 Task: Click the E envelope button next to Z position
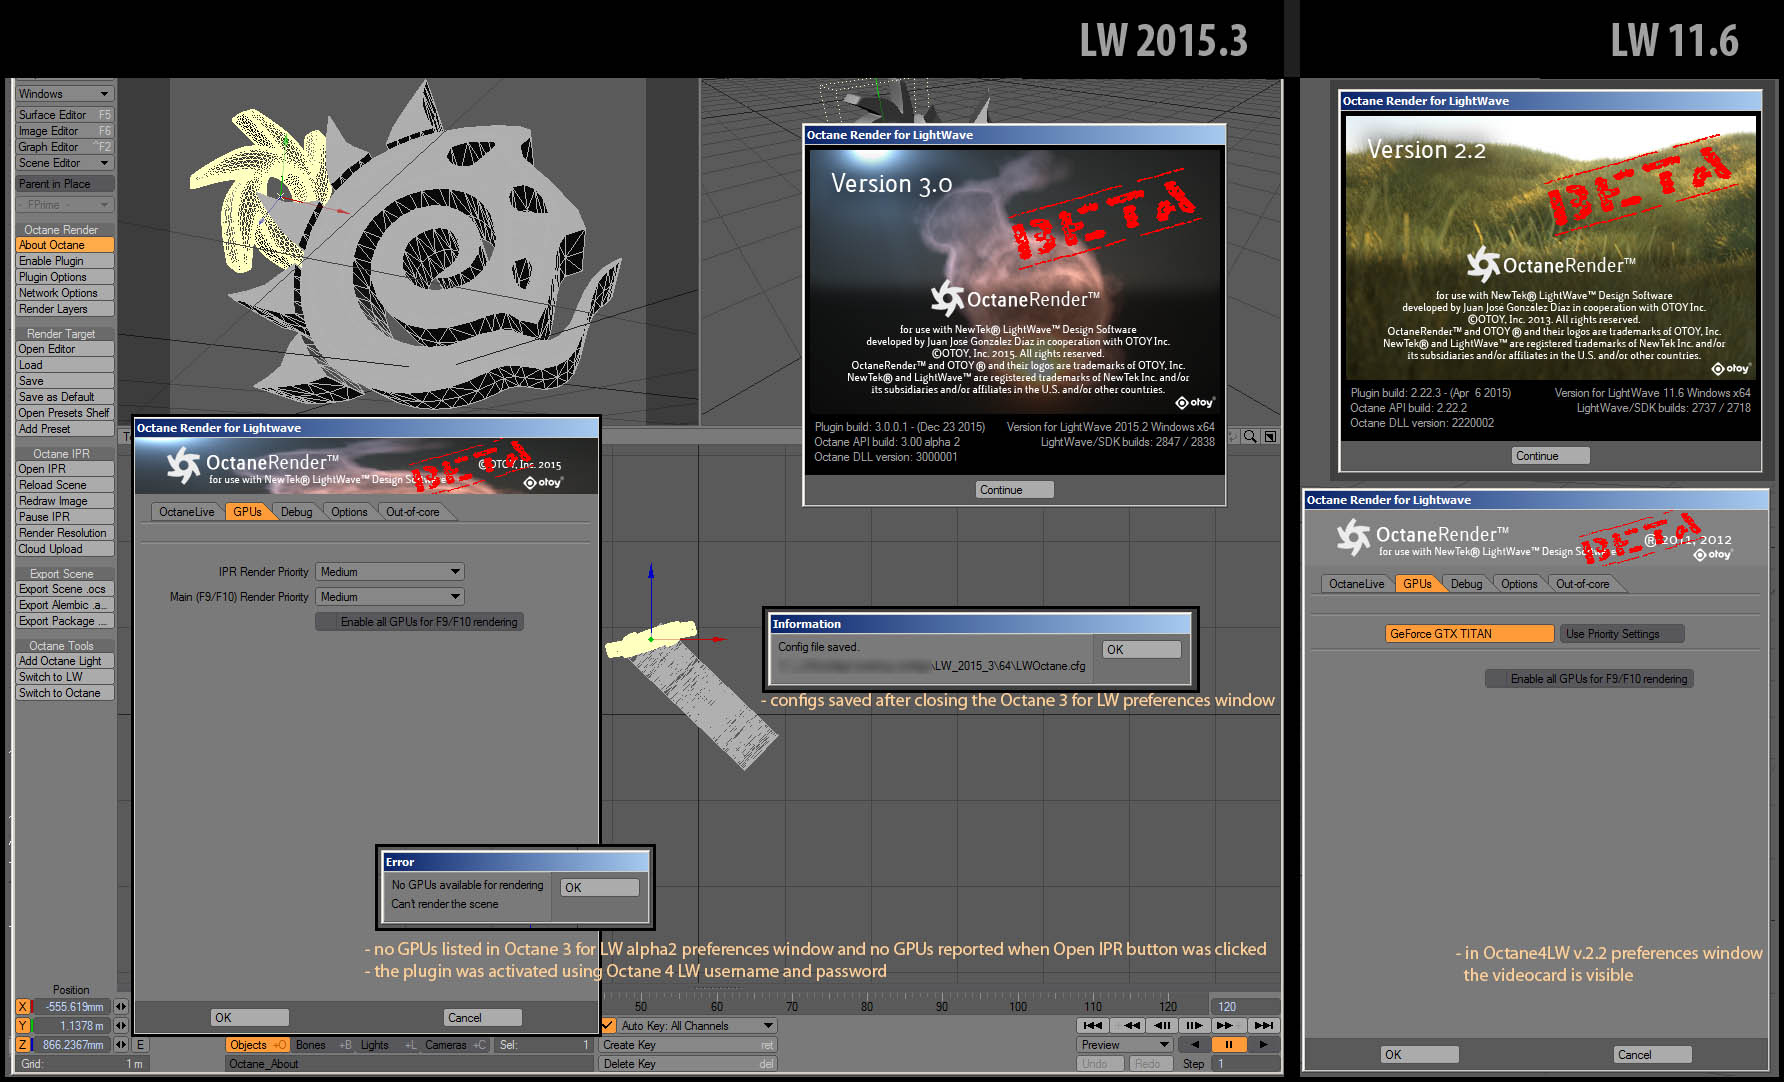(x=140, y=1045)
